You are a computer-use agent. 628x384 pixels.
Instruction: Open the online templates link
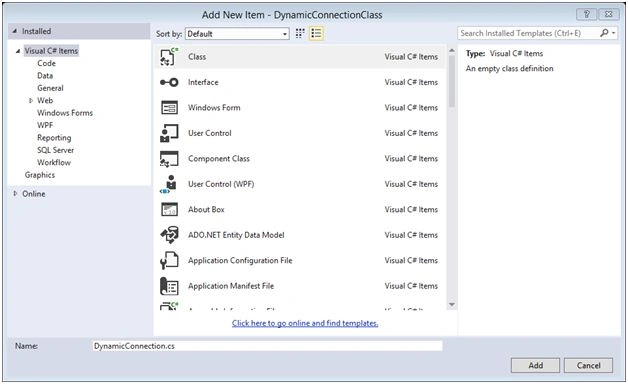point(305,323)
